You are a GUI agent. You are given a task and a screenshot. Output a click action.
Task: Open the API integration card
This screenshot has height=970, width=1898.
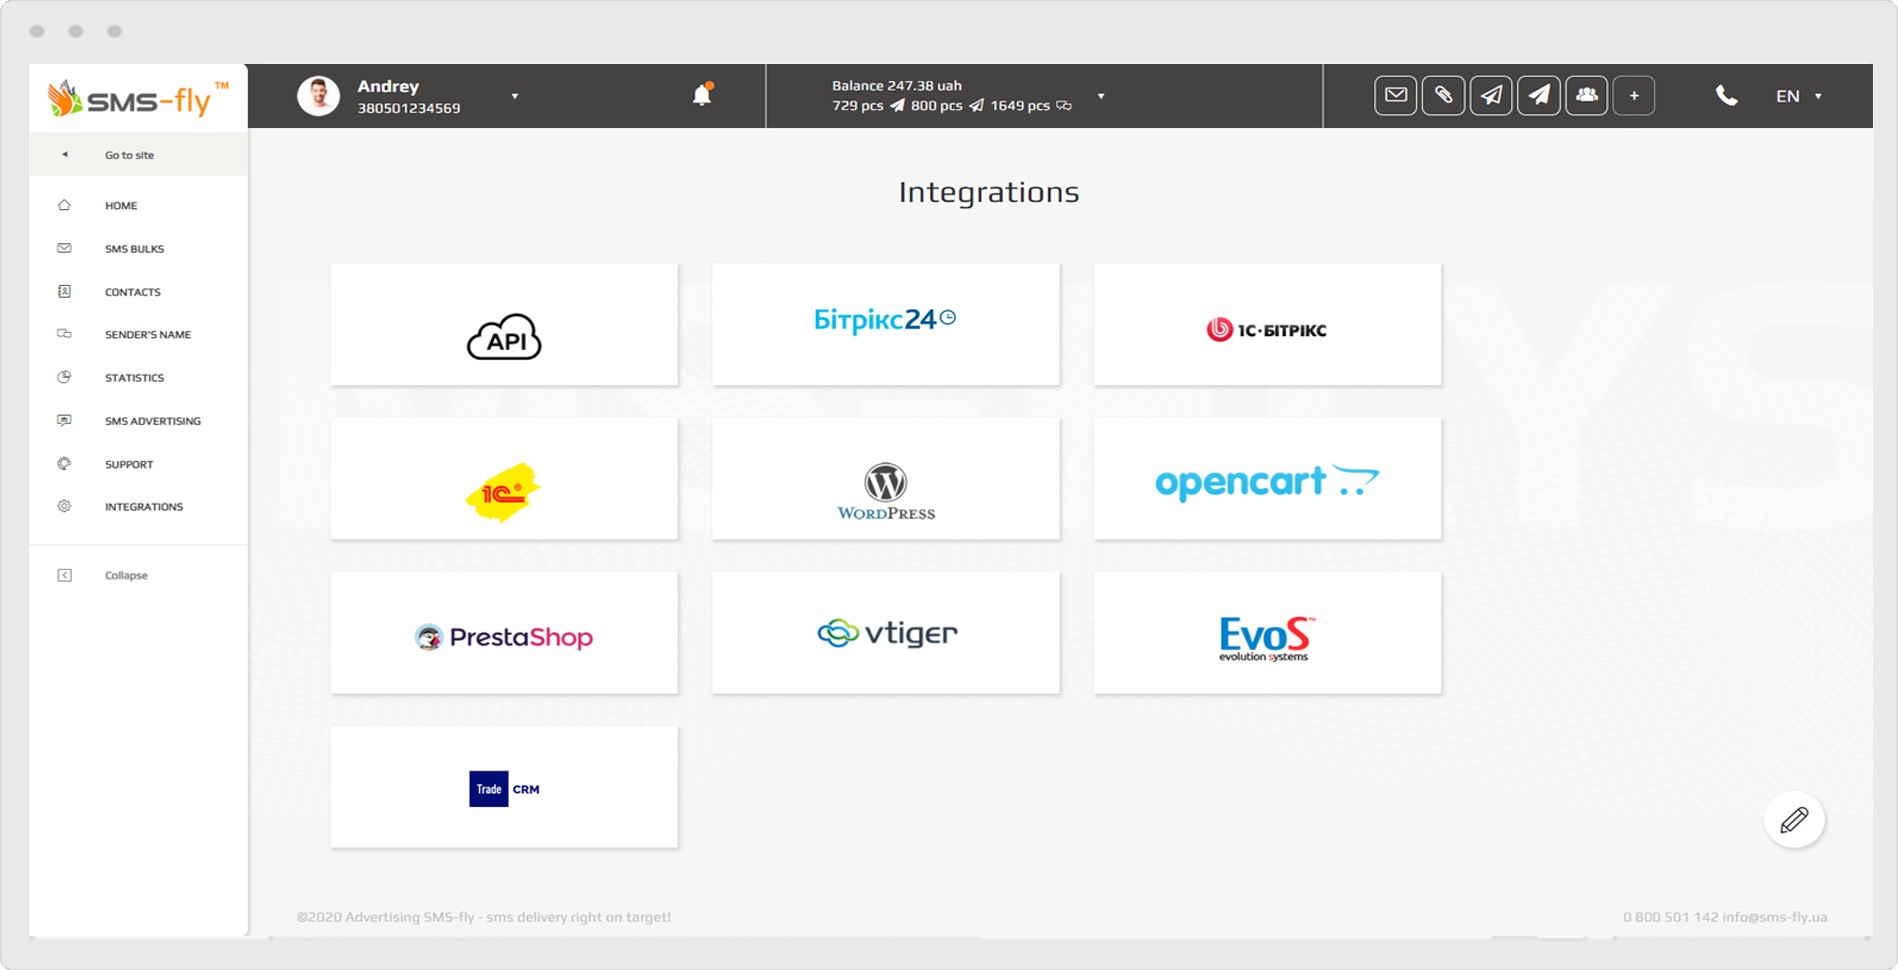click(504, 324)
